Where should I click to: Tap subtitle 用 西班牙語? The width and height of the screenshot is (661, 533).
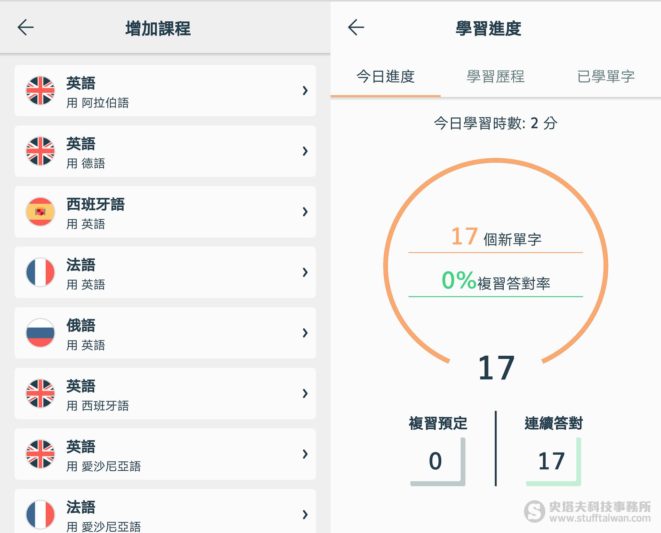click(x=98, y=406)
